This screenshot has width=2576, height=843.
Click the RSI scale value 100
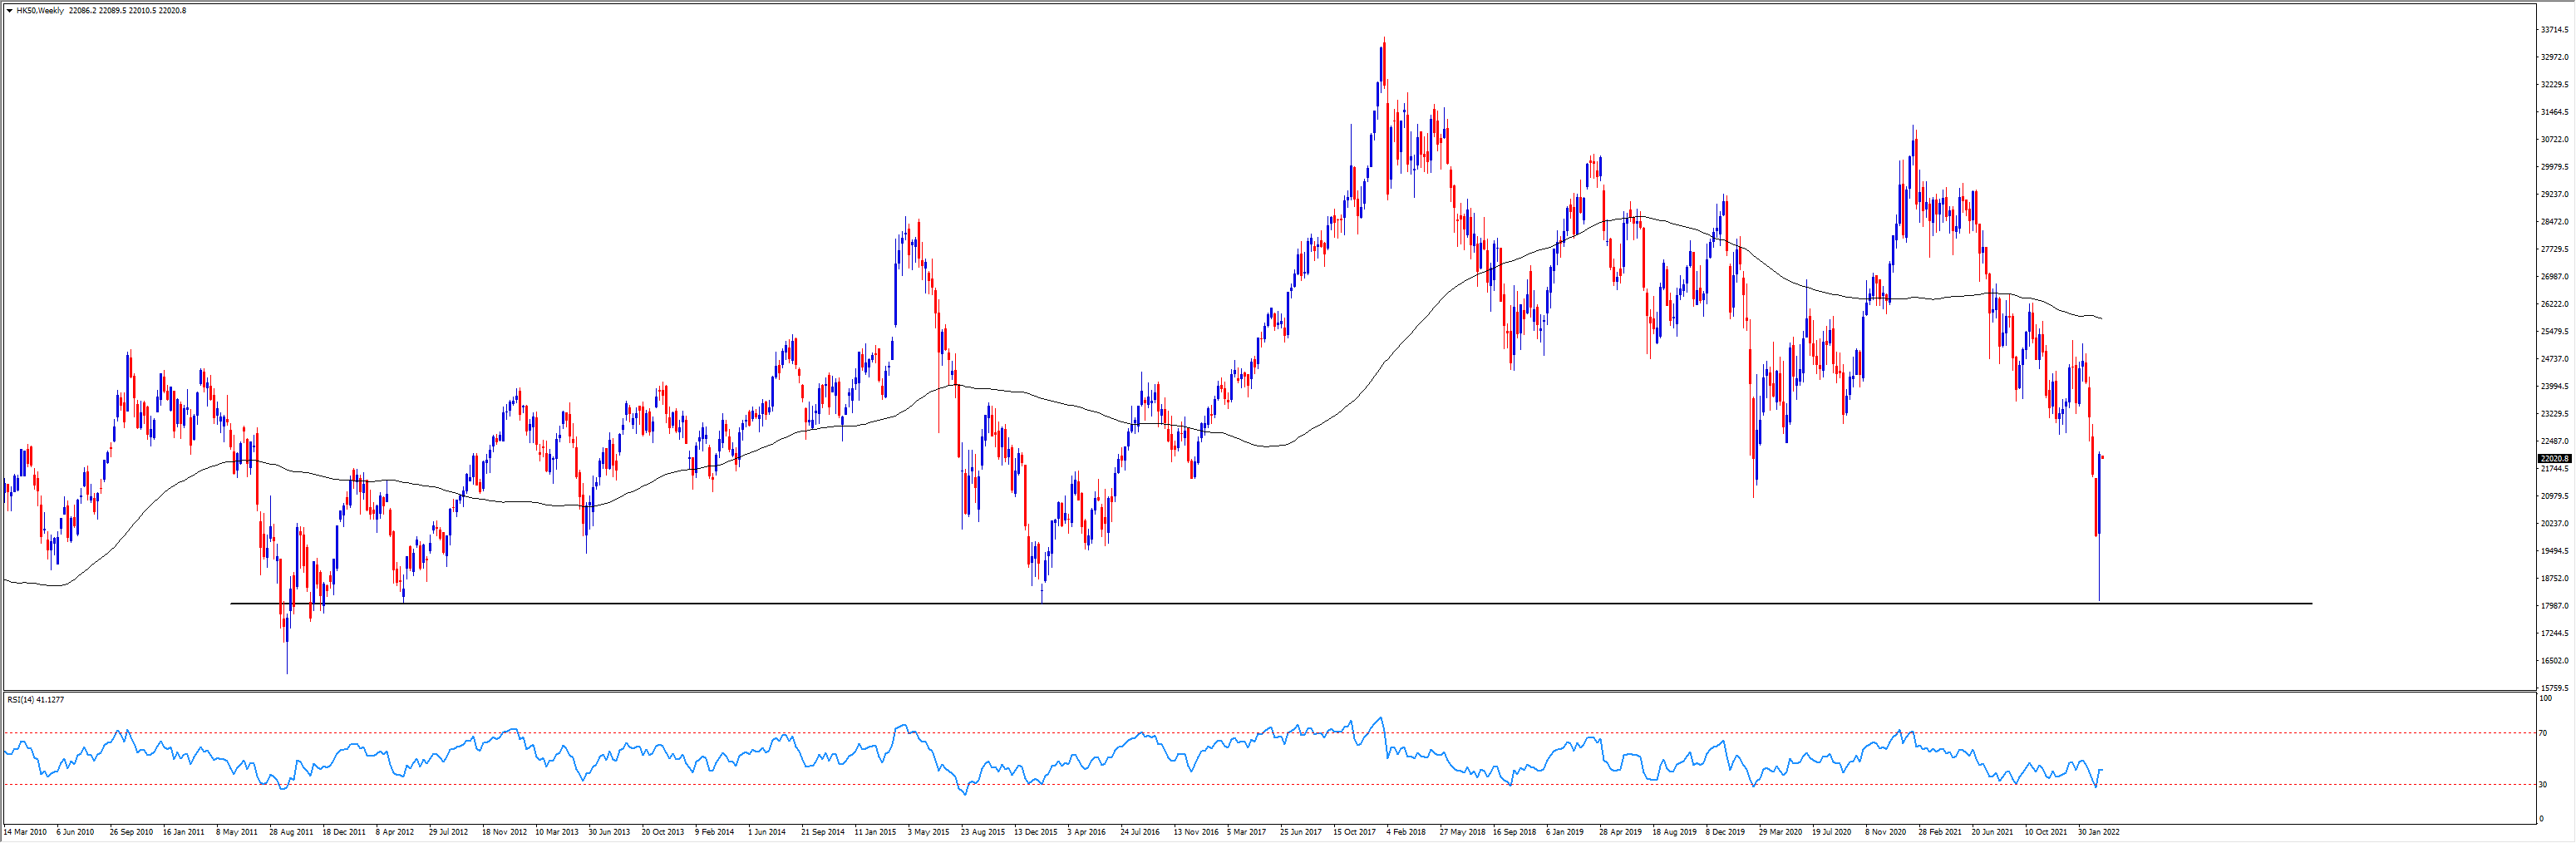[x=2545, y=699]
